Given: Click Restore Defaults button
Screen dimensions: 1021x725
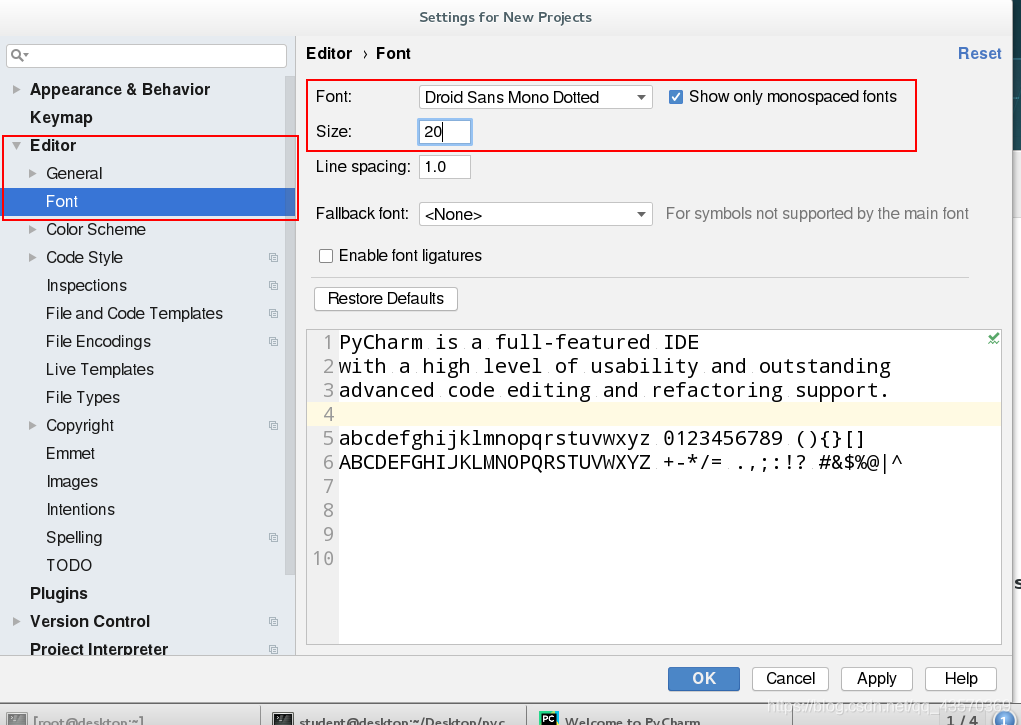Looking at the screenshot, I should coord(385,299).
